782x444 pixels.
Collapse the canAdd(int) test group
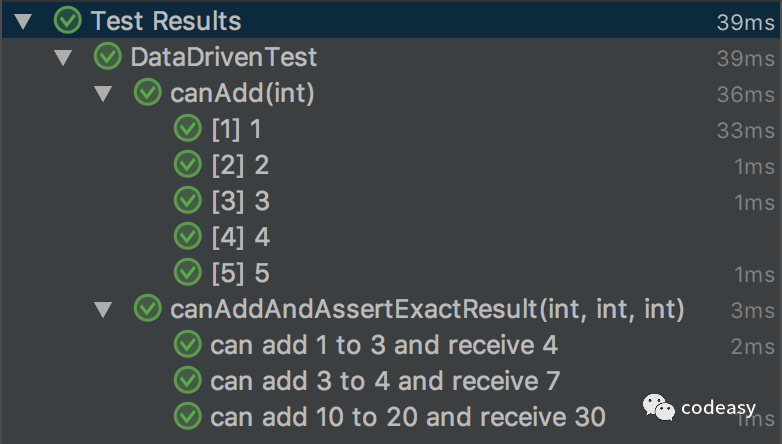[103, 93]
